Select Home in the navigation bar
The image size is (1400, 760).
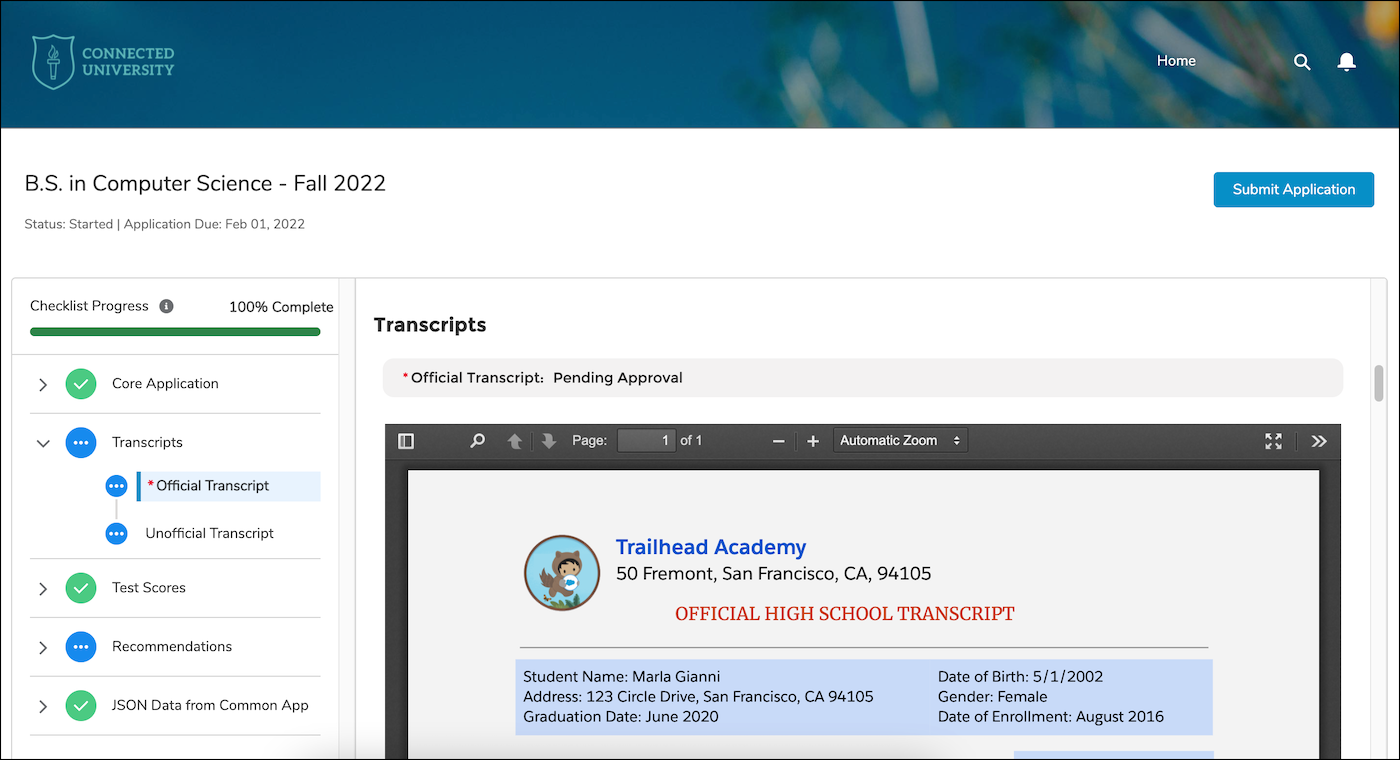point(1176,60)
